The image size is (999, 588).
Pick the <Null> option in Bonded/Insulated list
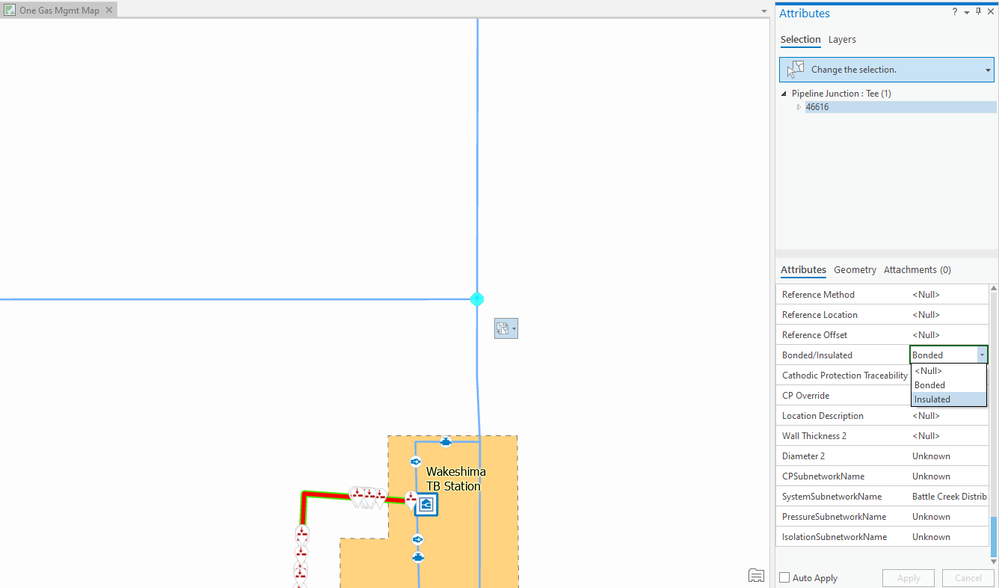pos(949,371)
